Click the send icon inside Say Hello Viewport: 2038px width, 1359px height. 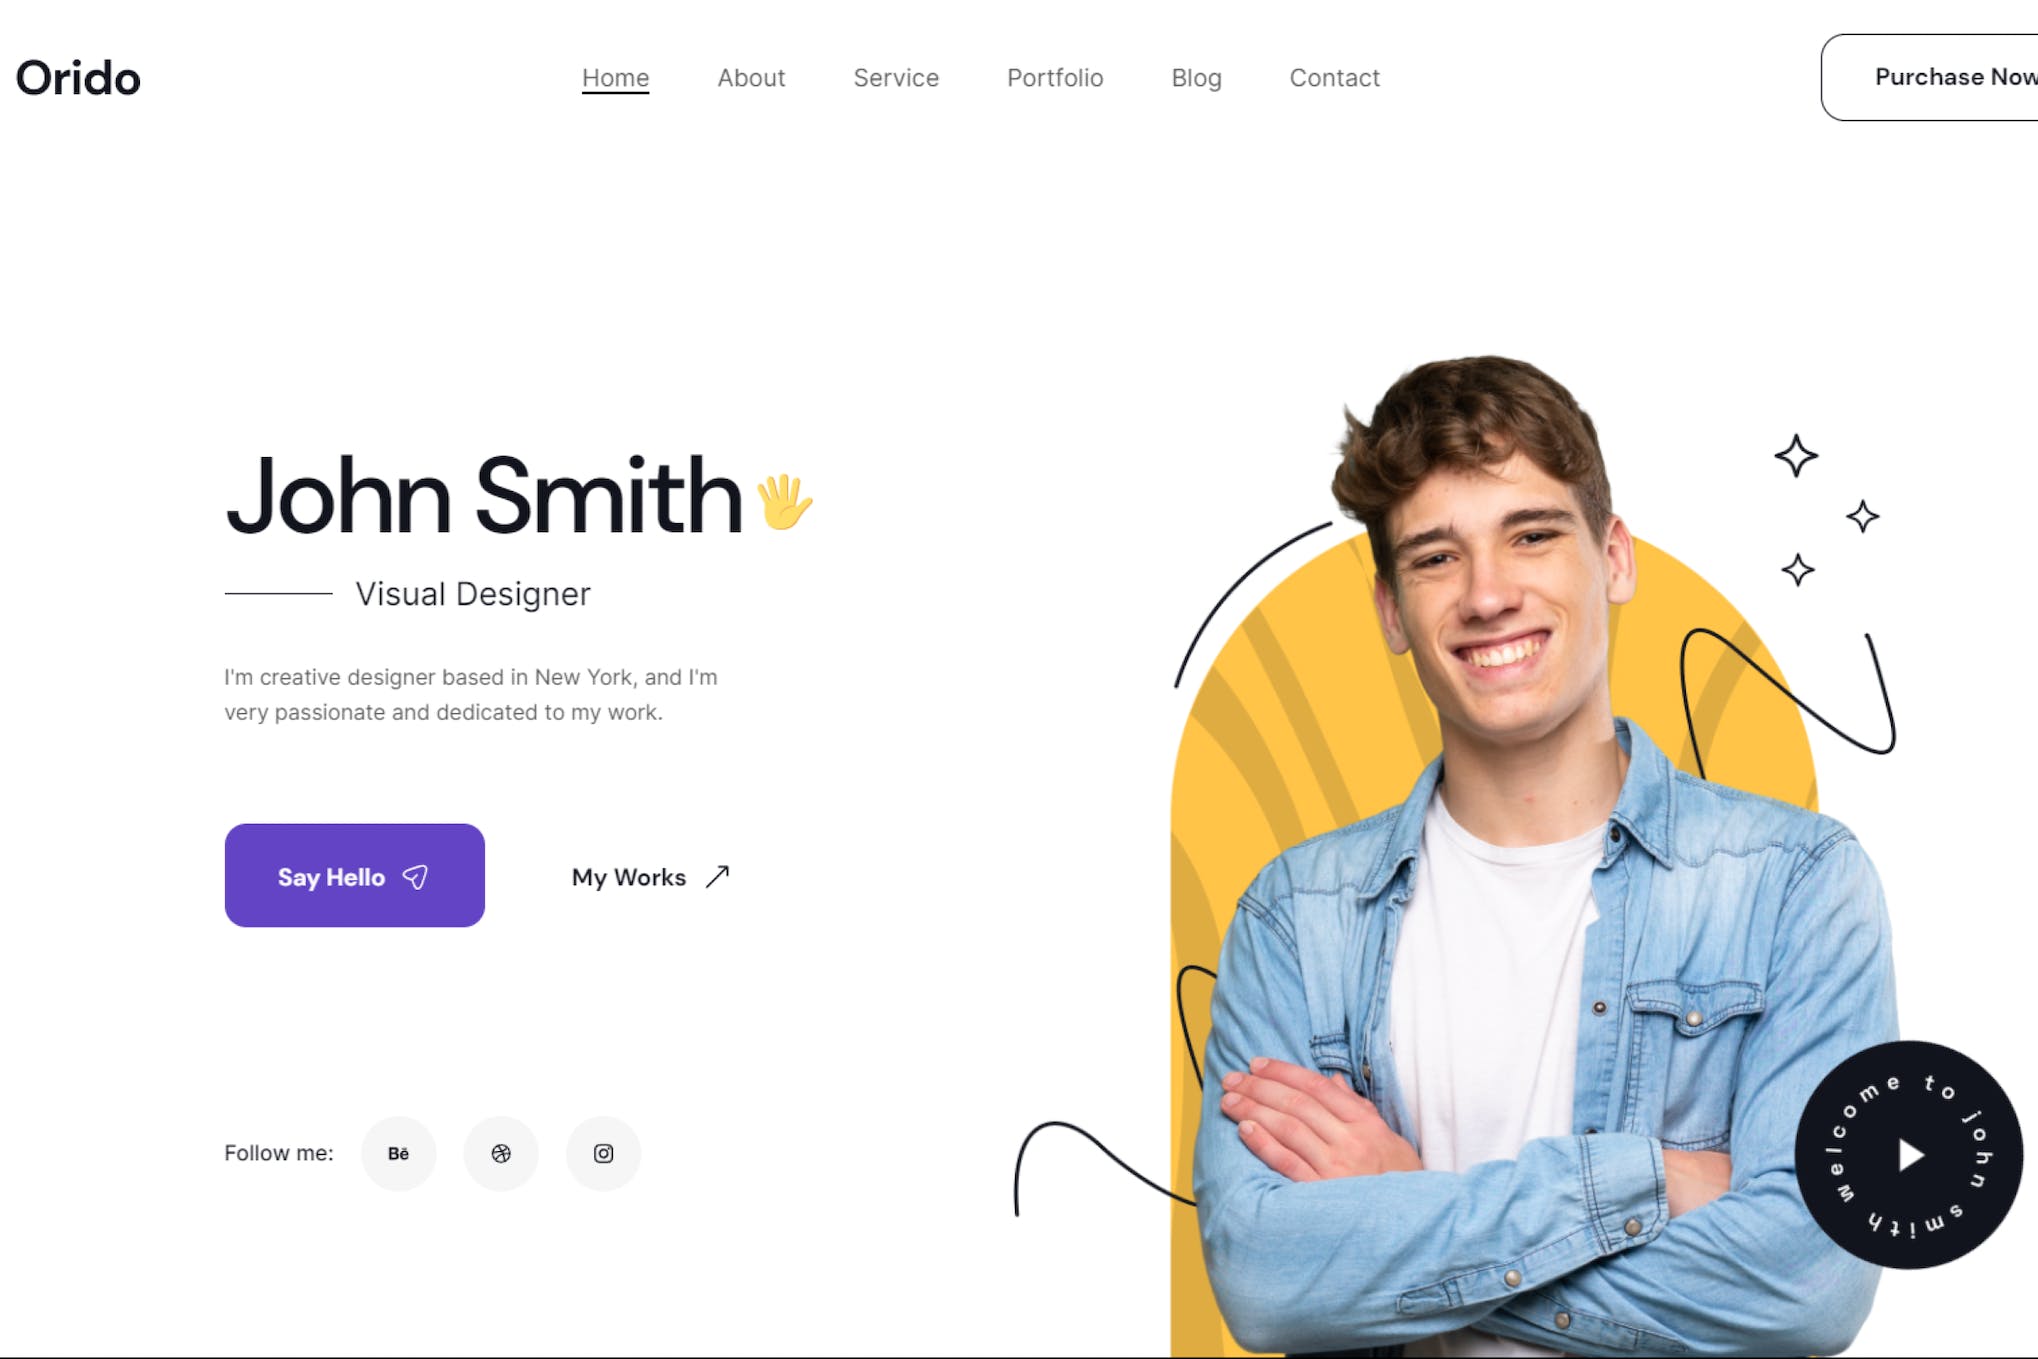coord(415,877)
